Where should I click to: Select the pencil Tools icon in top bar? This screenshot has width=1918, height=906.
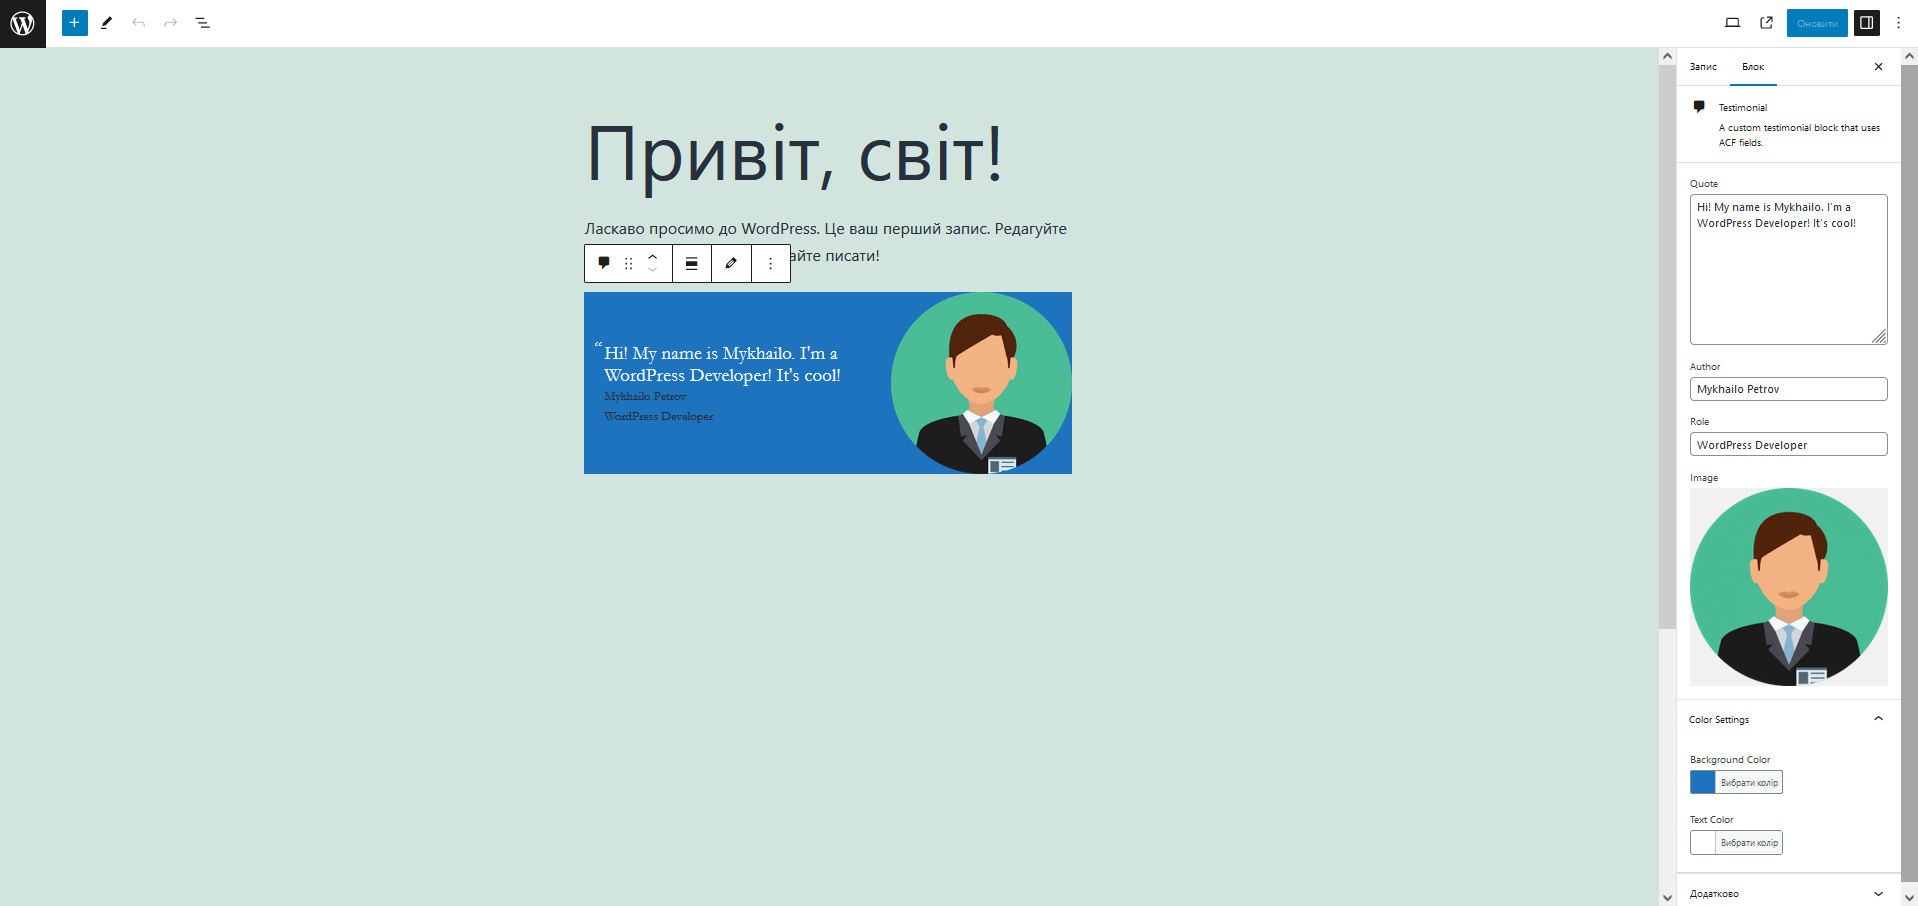[107, 23]
